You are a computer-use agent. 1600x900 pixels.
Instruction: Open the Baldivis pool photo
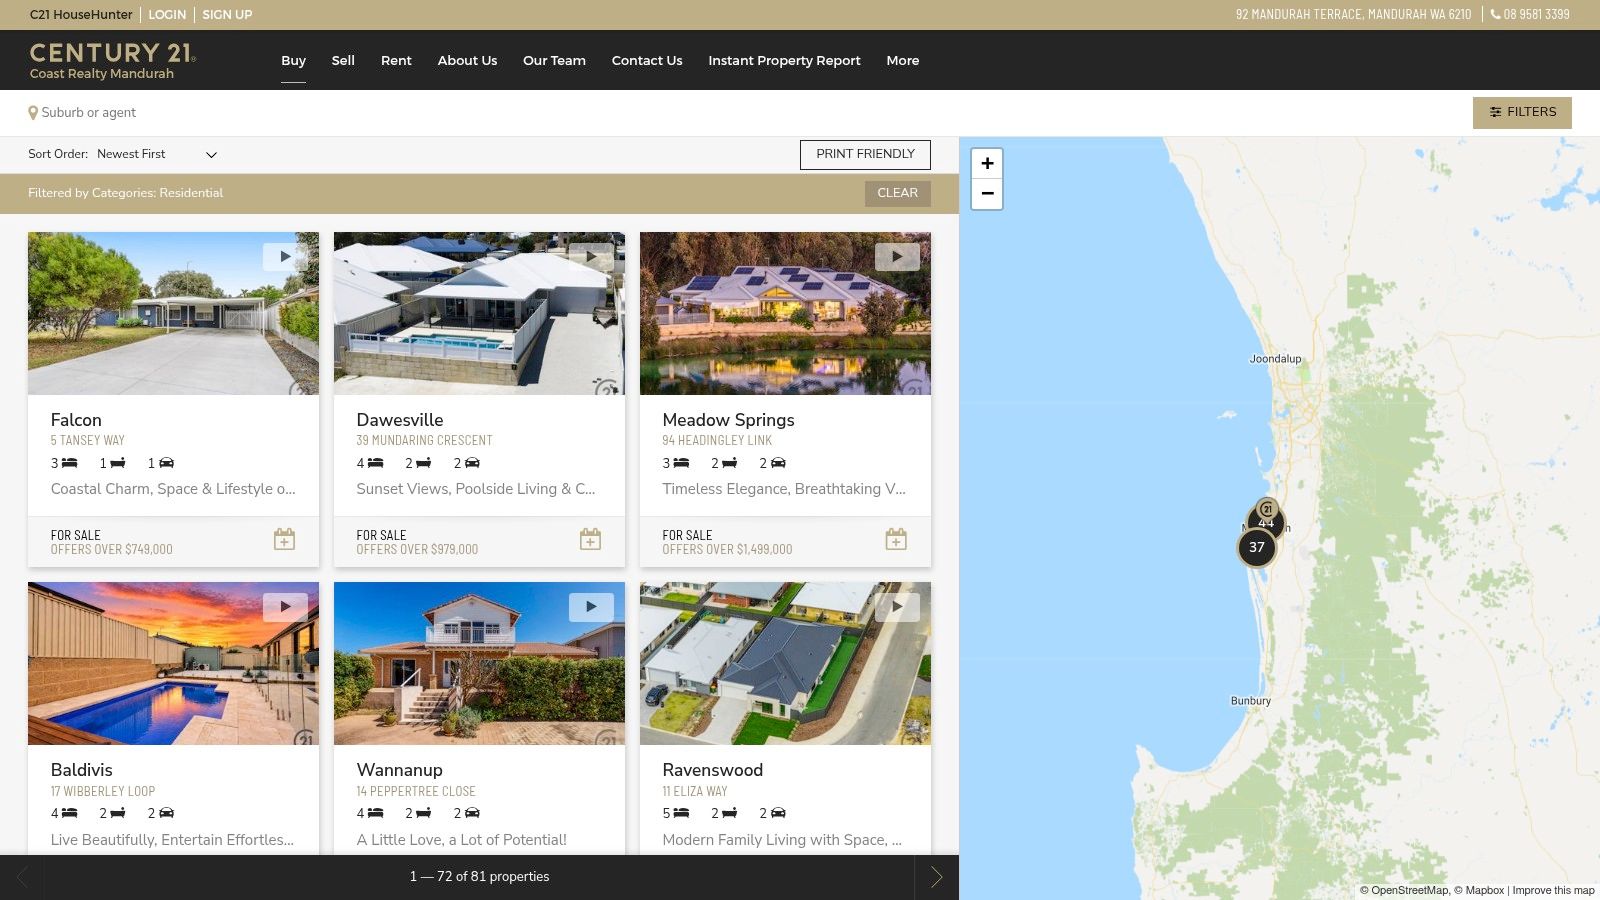[x=173, y=663]
